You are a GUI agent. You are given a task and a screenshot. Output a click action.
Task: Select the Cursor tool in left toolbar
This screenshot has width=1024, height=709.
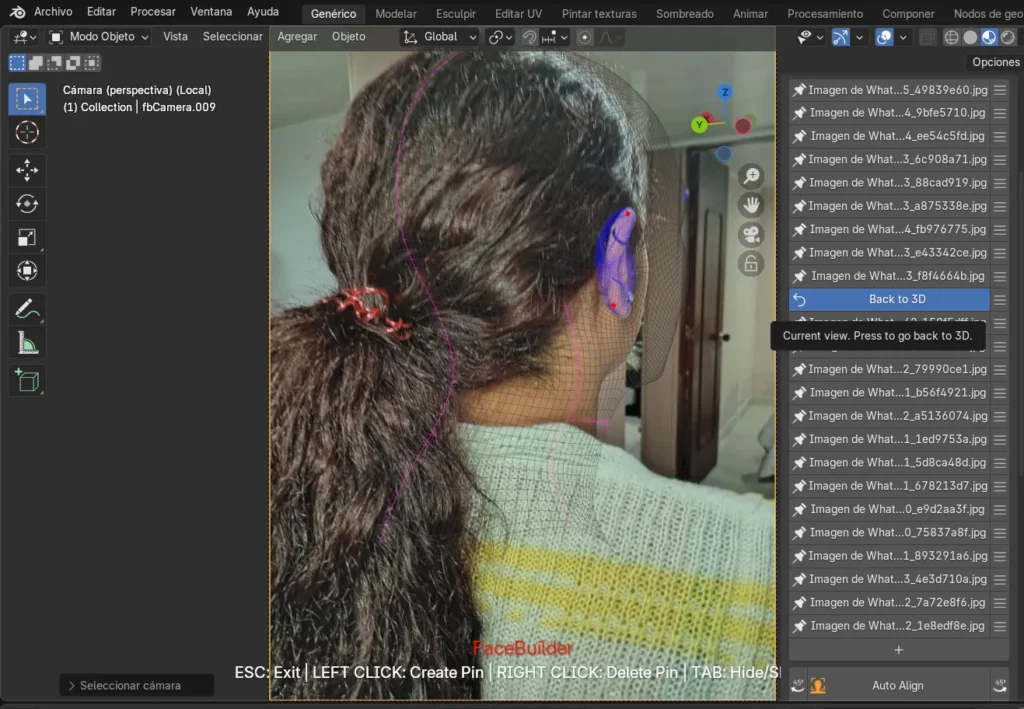pos(27,133)
